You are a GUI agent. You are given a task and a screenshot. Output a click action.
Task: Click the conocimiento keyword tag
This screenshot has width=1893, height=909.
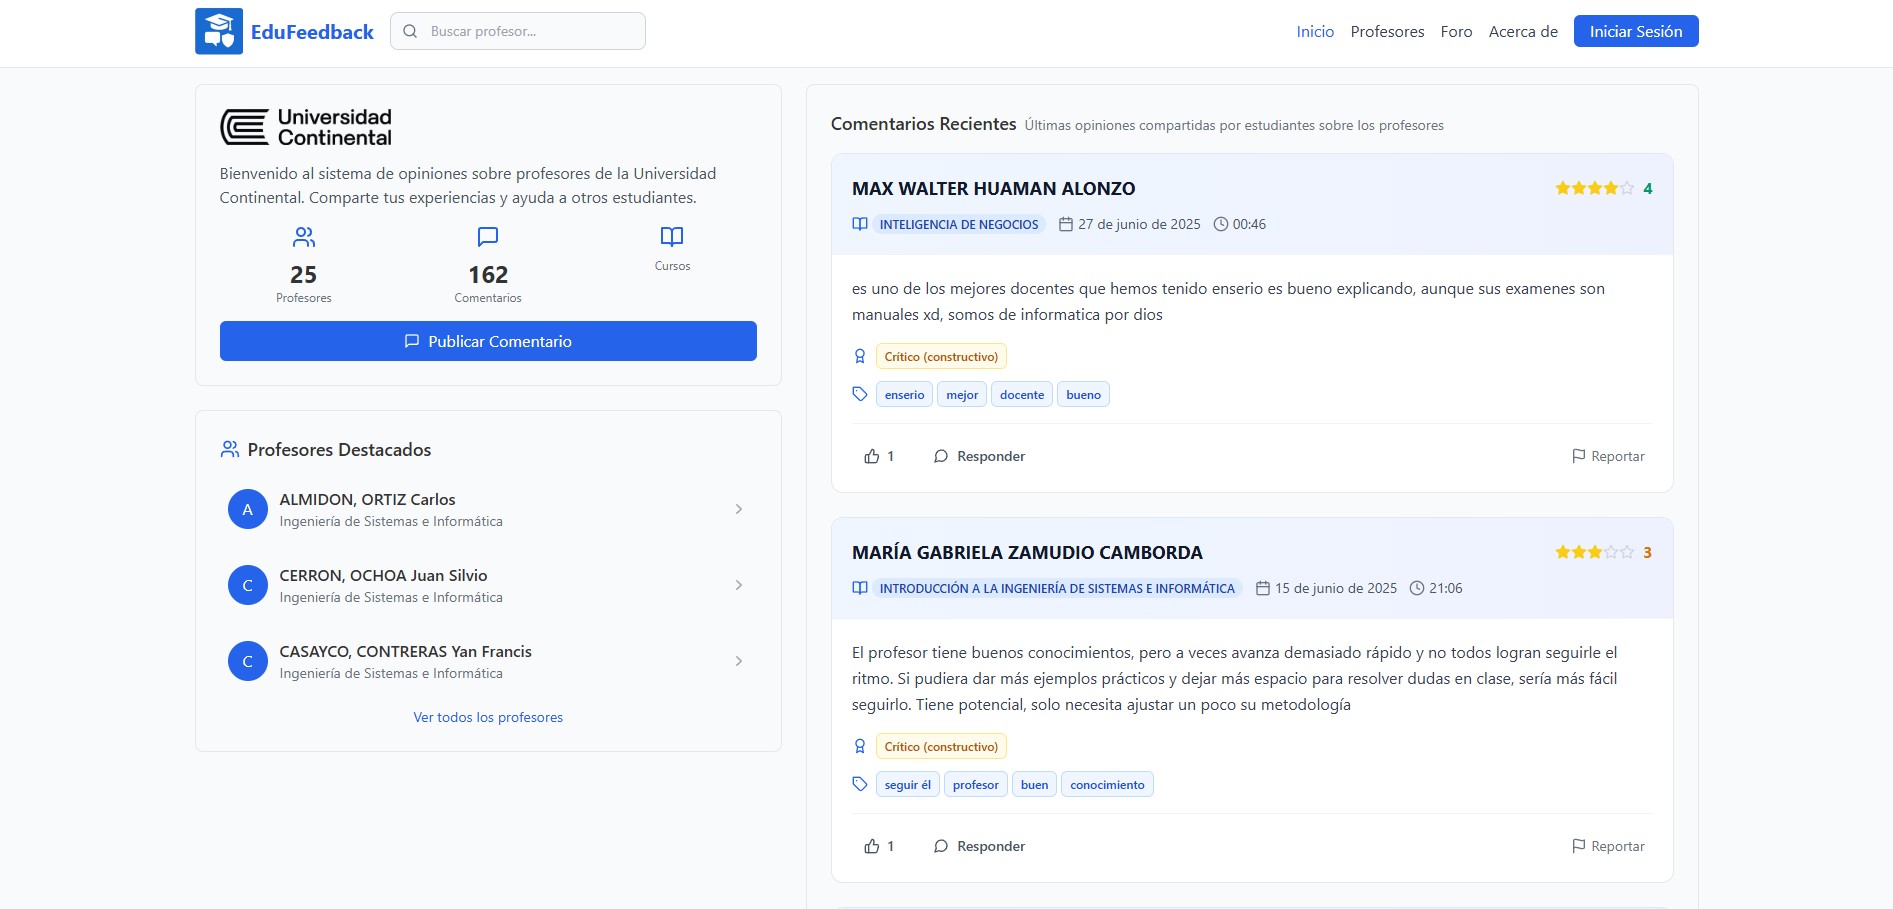1107,784
